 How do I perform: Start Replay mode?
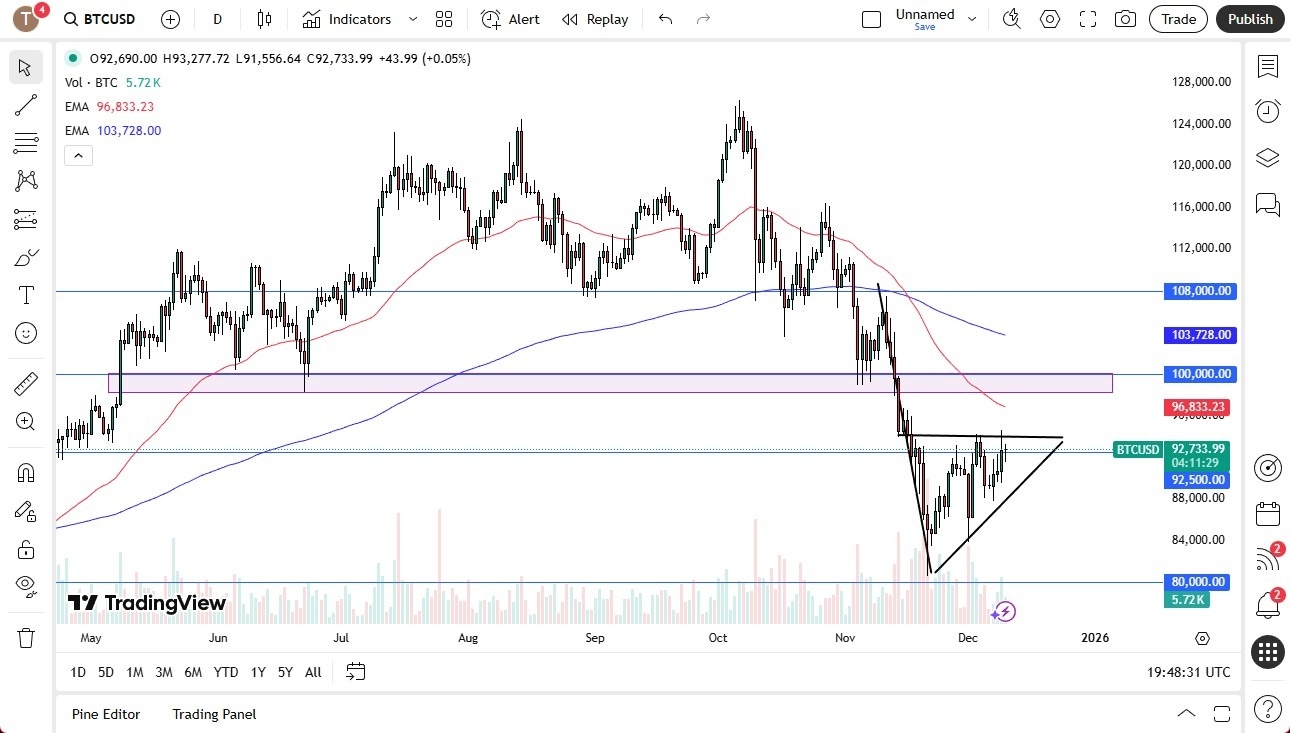pos(595,18)
